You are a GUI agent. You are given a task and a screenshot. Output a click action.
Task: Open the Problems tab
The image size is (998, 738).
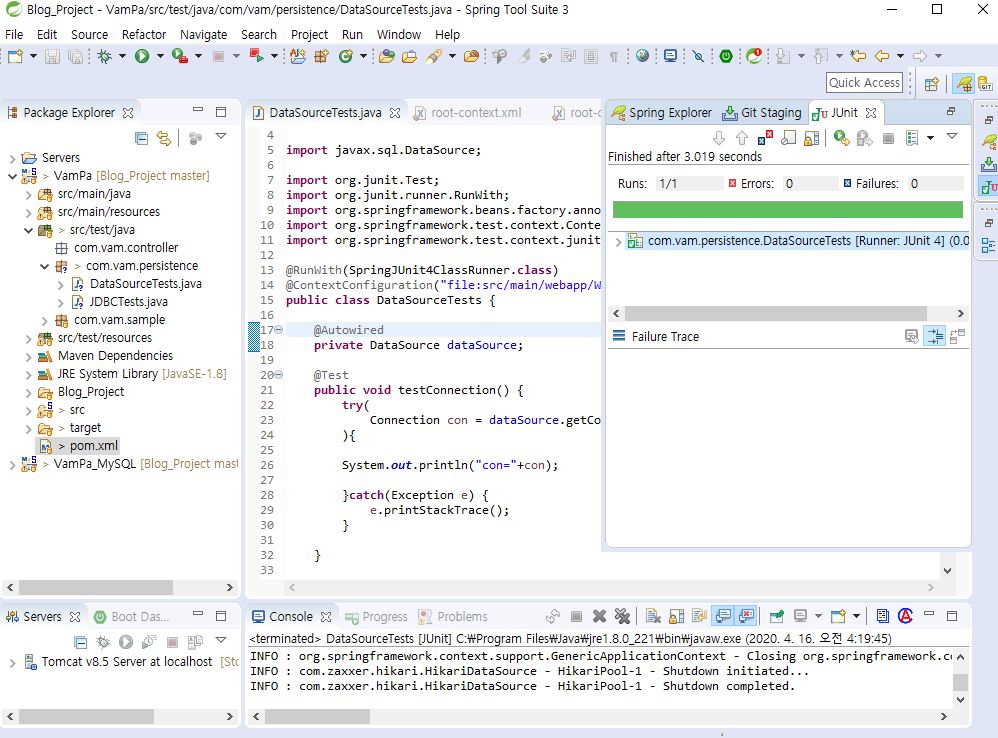pos(453,616)
